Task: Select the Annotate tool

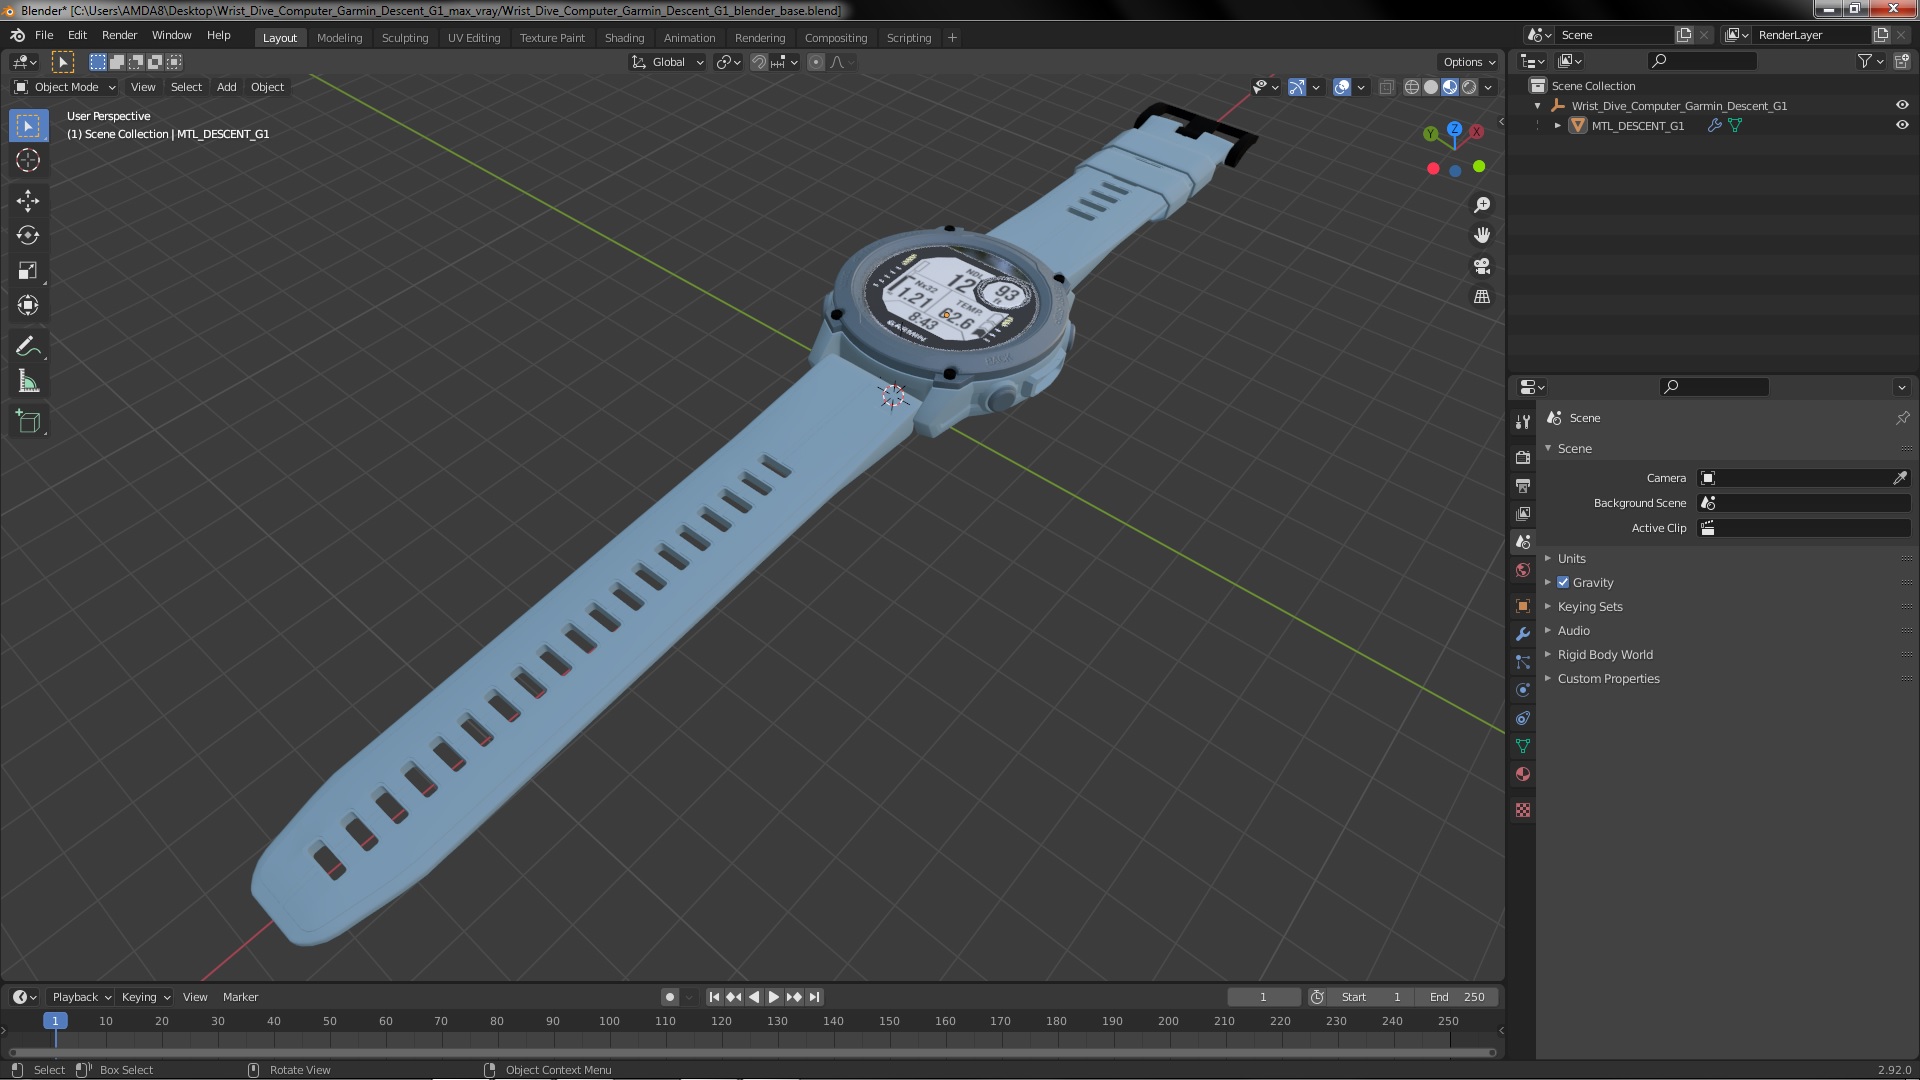Action: tap(28, 347)
